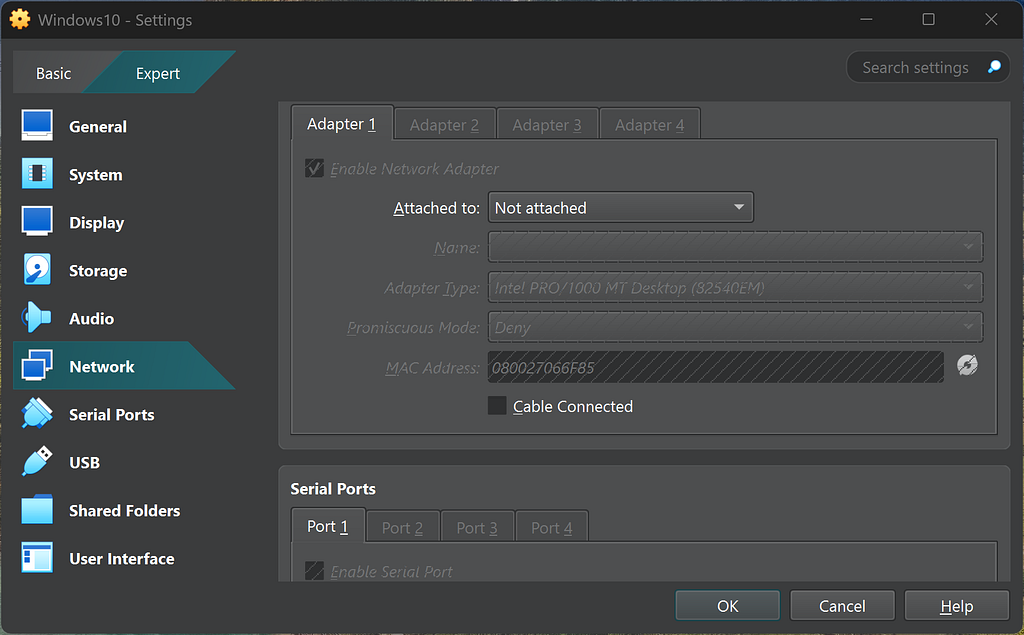The image size is (1024, 635).
Task: Click the Storage disk icon
Action: [x=37, y=271]
